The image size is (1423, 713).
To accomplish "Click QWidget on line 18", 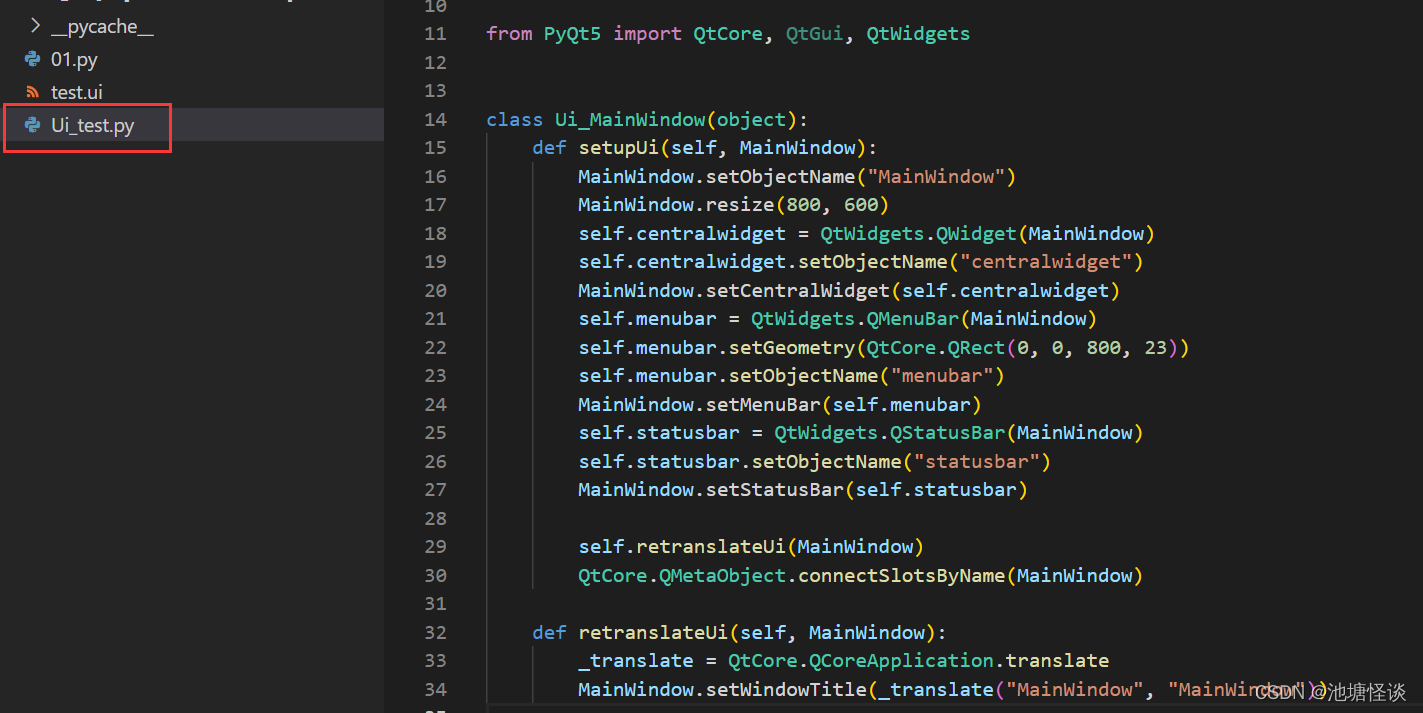I will (976, 233).
